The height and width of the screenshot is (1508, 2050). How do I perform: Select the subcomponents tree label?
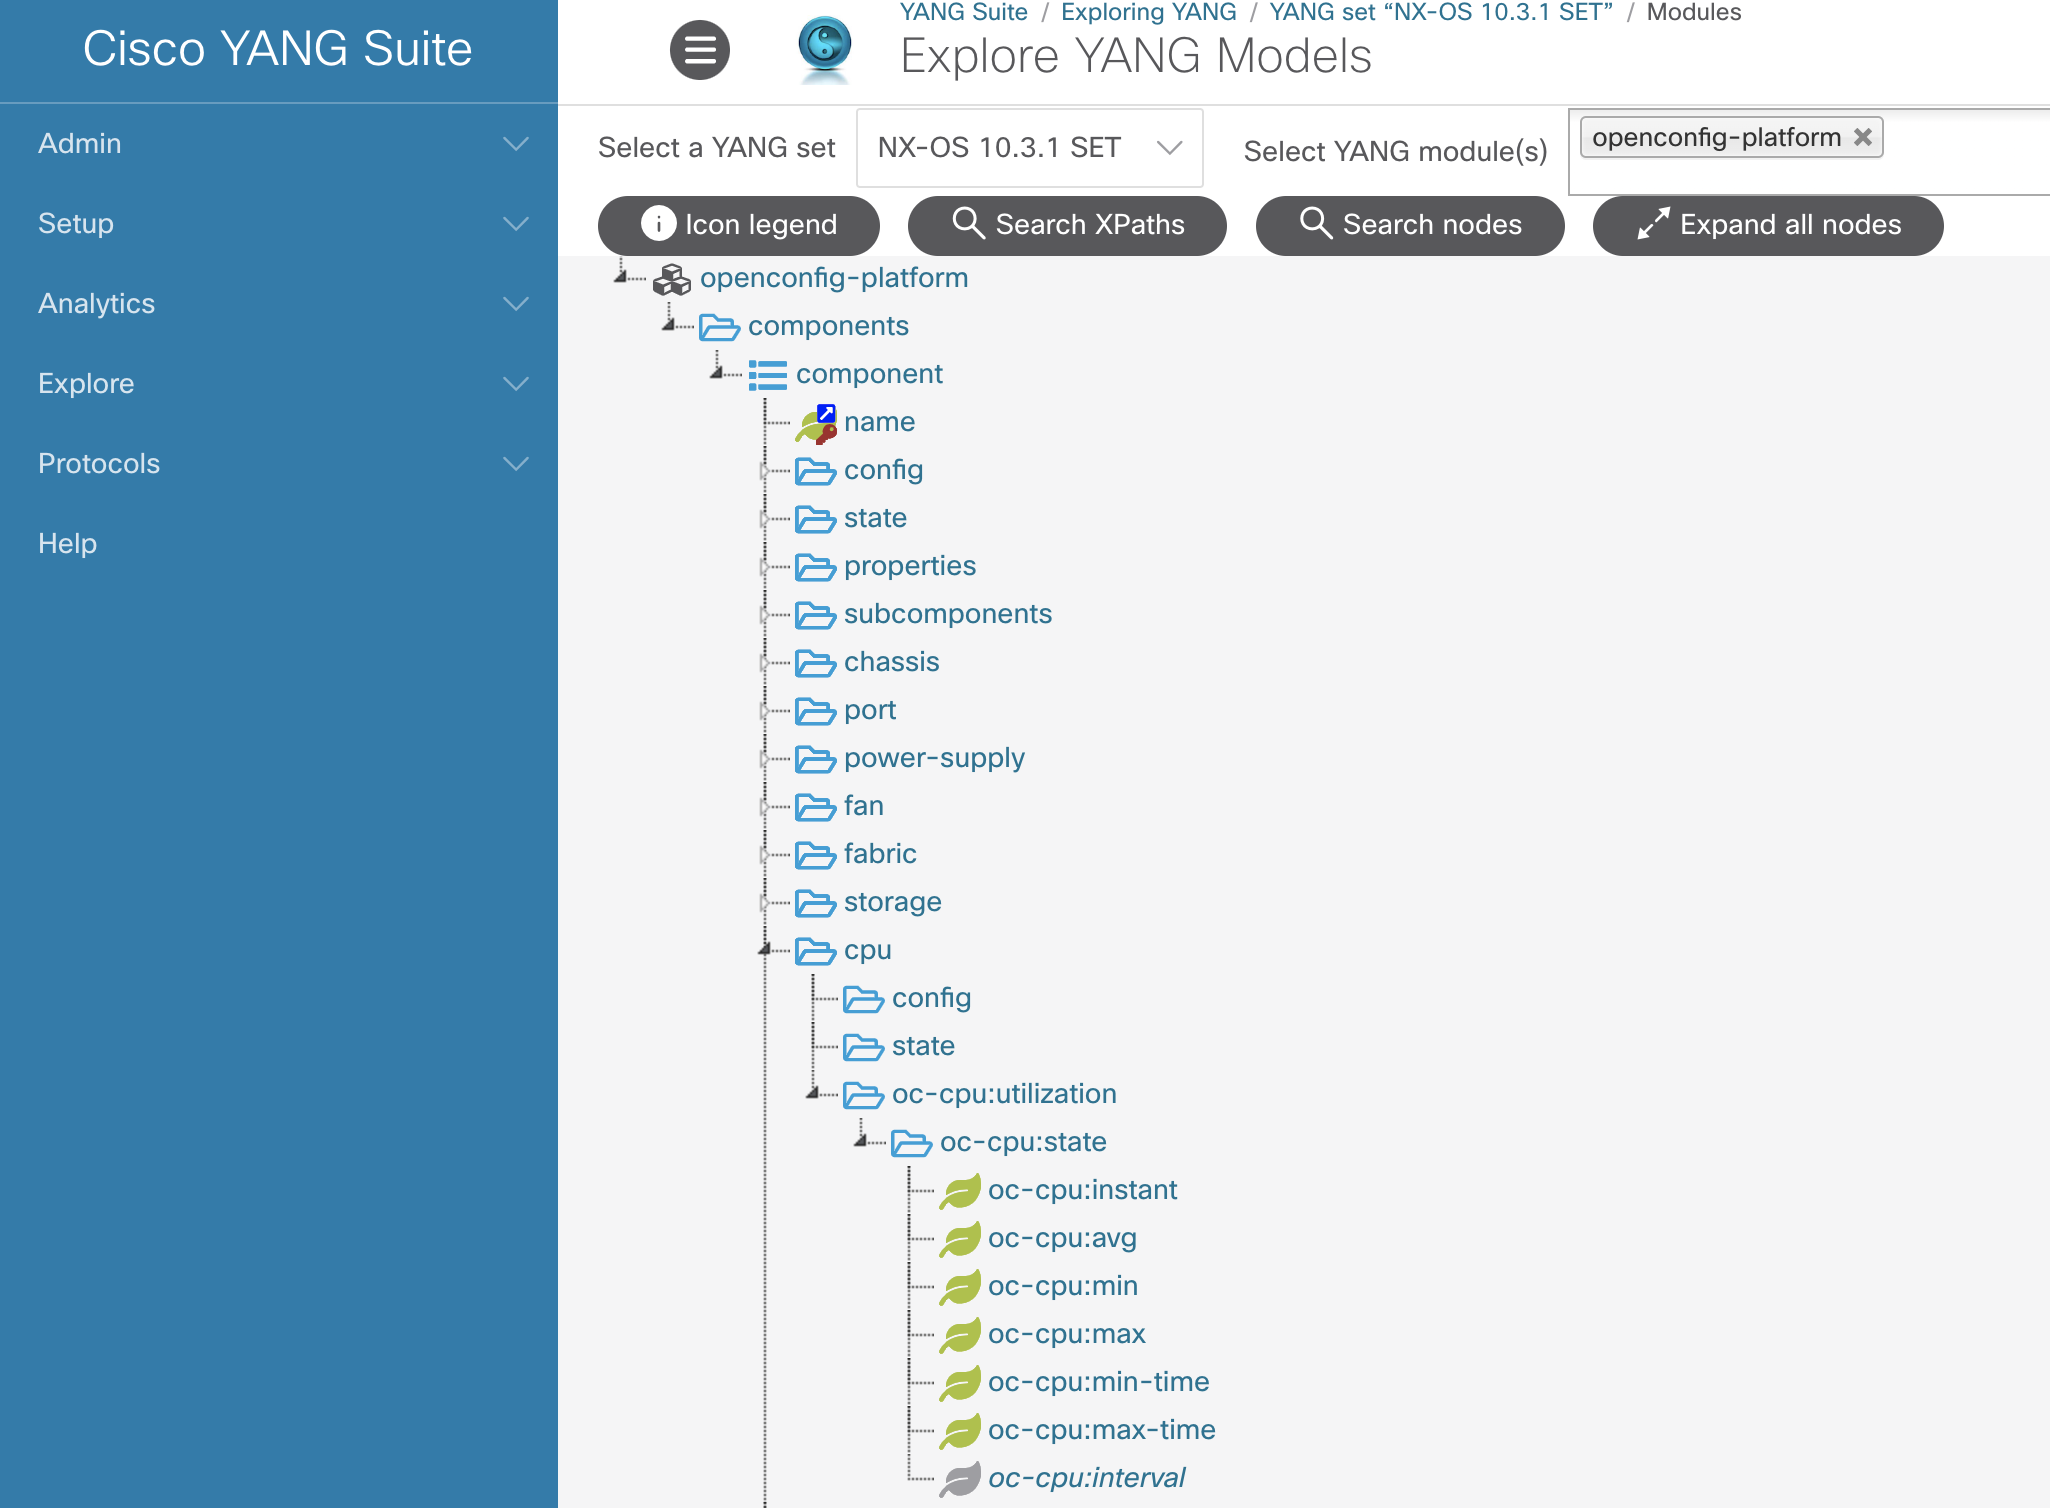[947, 614]
